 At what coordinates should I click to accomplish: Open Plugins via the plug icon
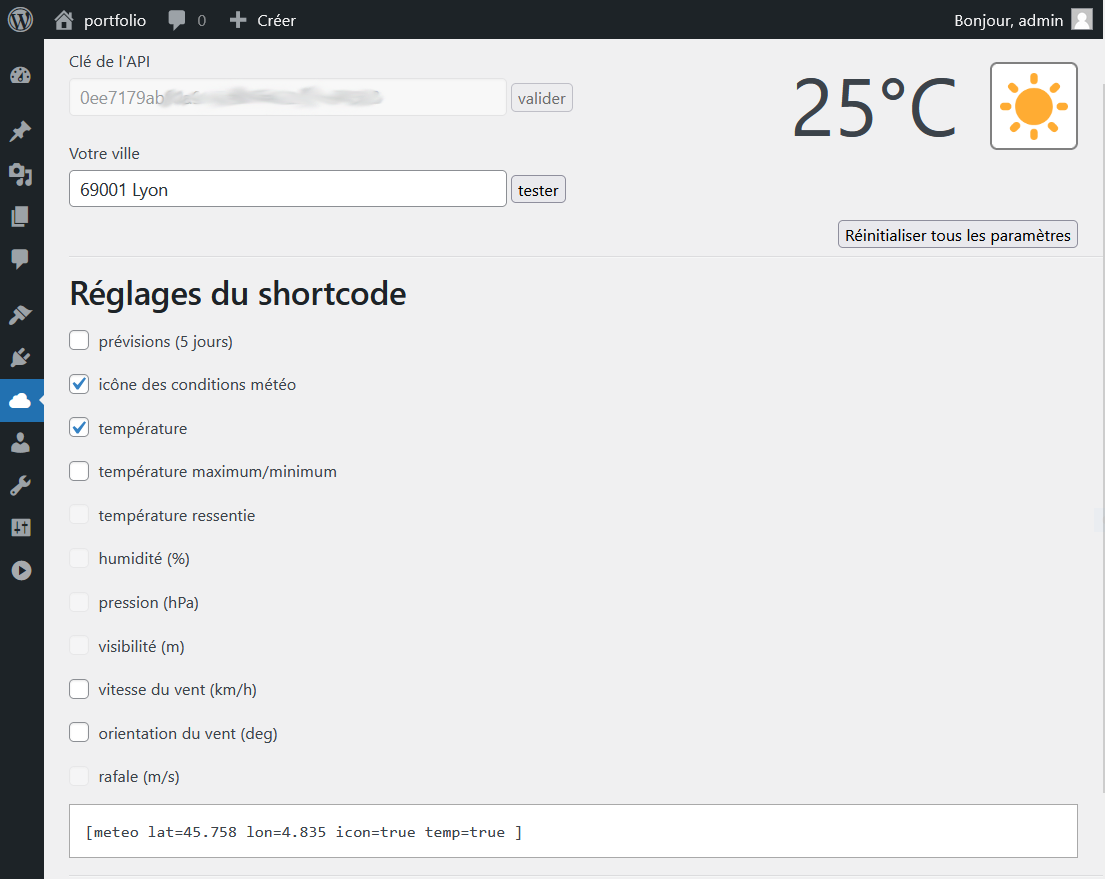pyautogui.click(x=21, y=358)
